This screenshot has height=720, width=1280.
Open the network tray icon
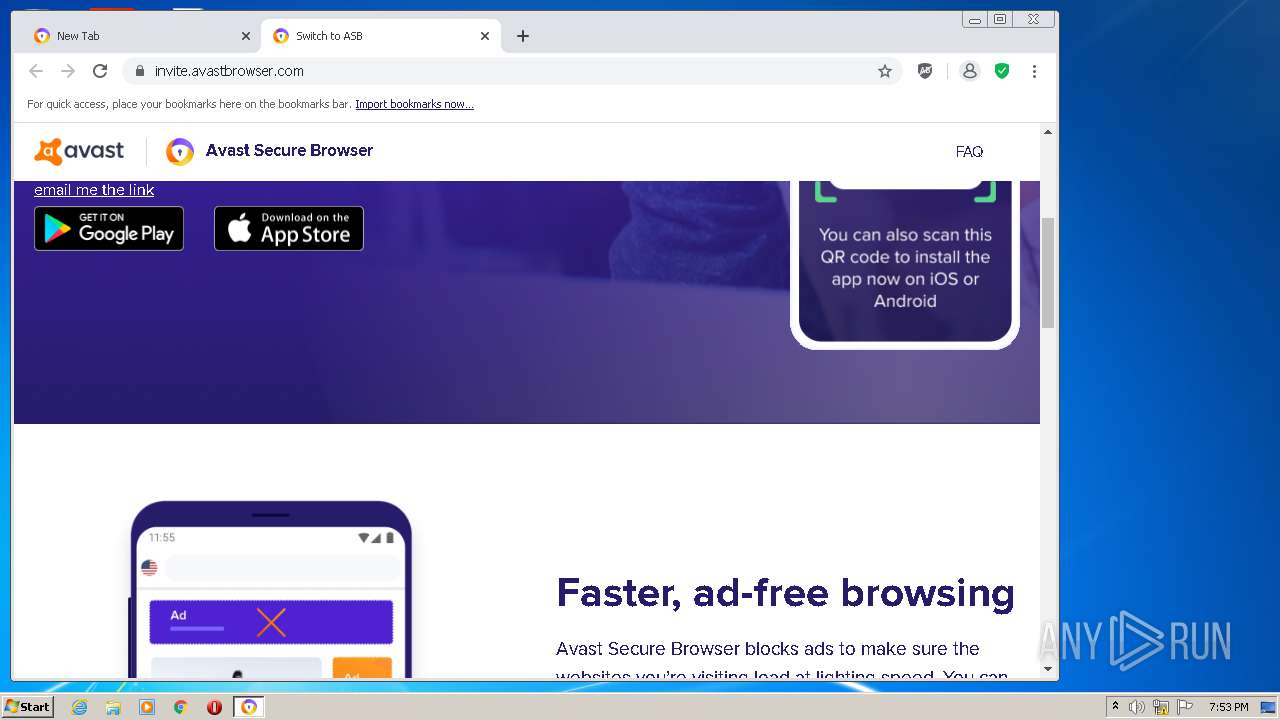click(1161, 707)
